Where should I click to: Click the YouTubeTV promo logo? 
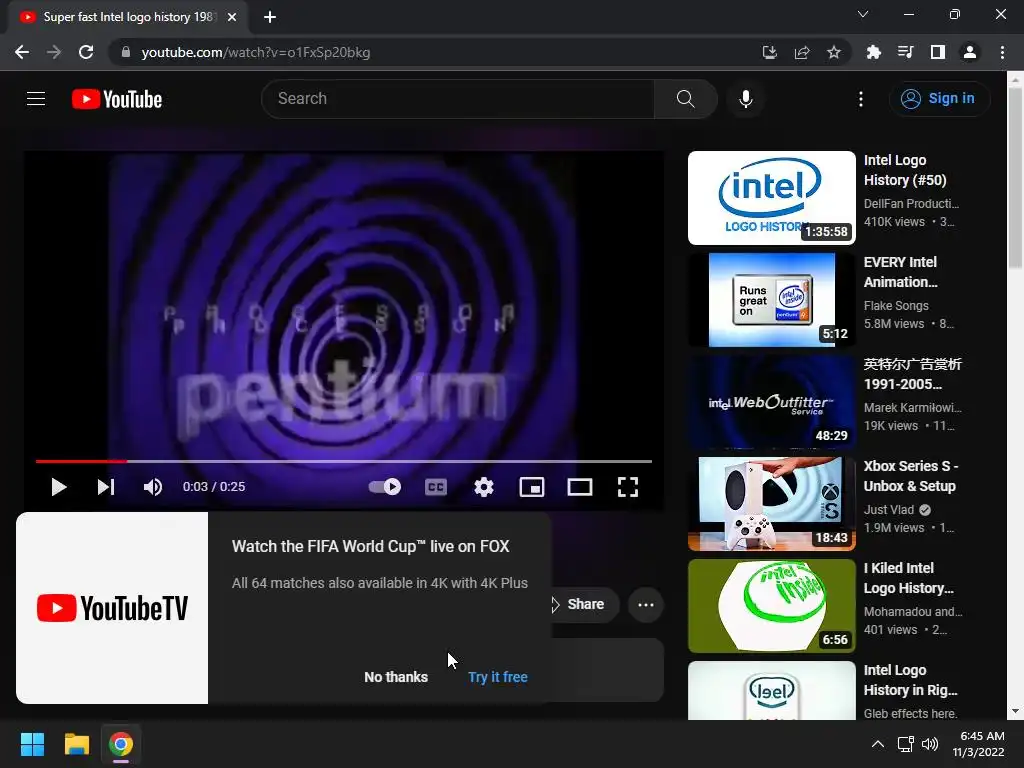click(x=112, y=608)
